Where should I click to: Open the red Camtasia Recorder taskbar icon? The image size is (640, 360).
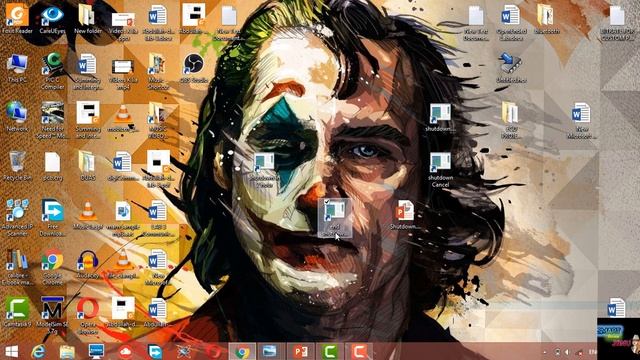tap(359, 351)
